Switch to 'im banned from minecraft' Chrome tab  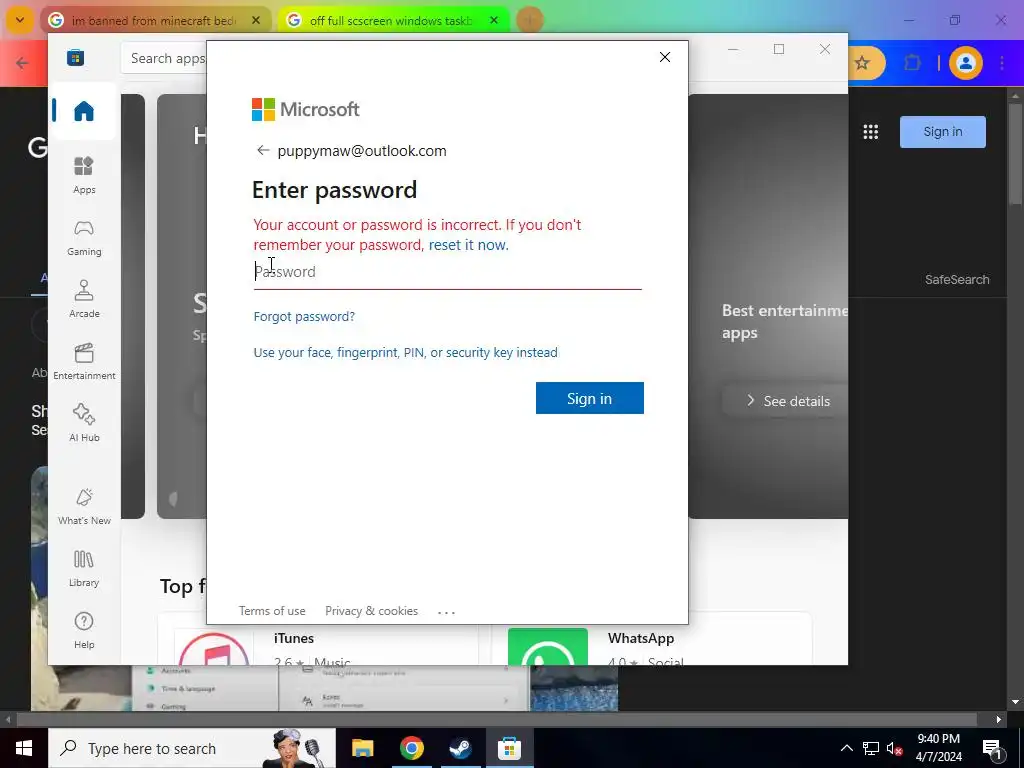(x=153, y=21)
